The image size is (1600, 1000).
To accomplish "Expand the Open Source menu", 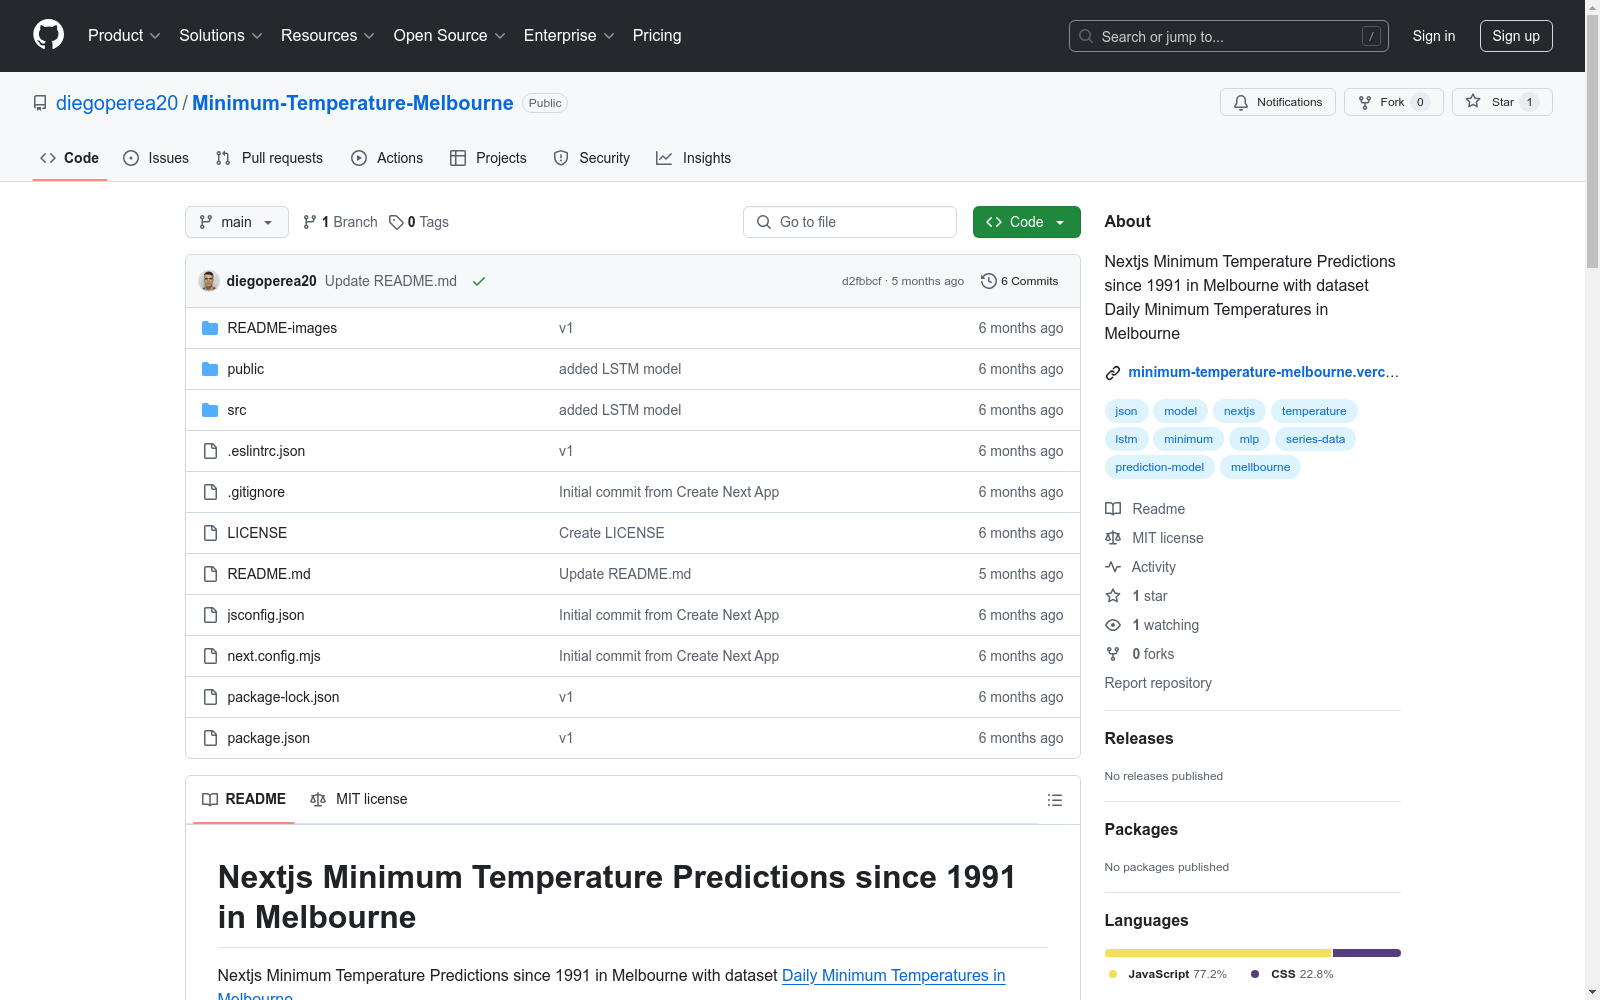I will tap(450, 36).
